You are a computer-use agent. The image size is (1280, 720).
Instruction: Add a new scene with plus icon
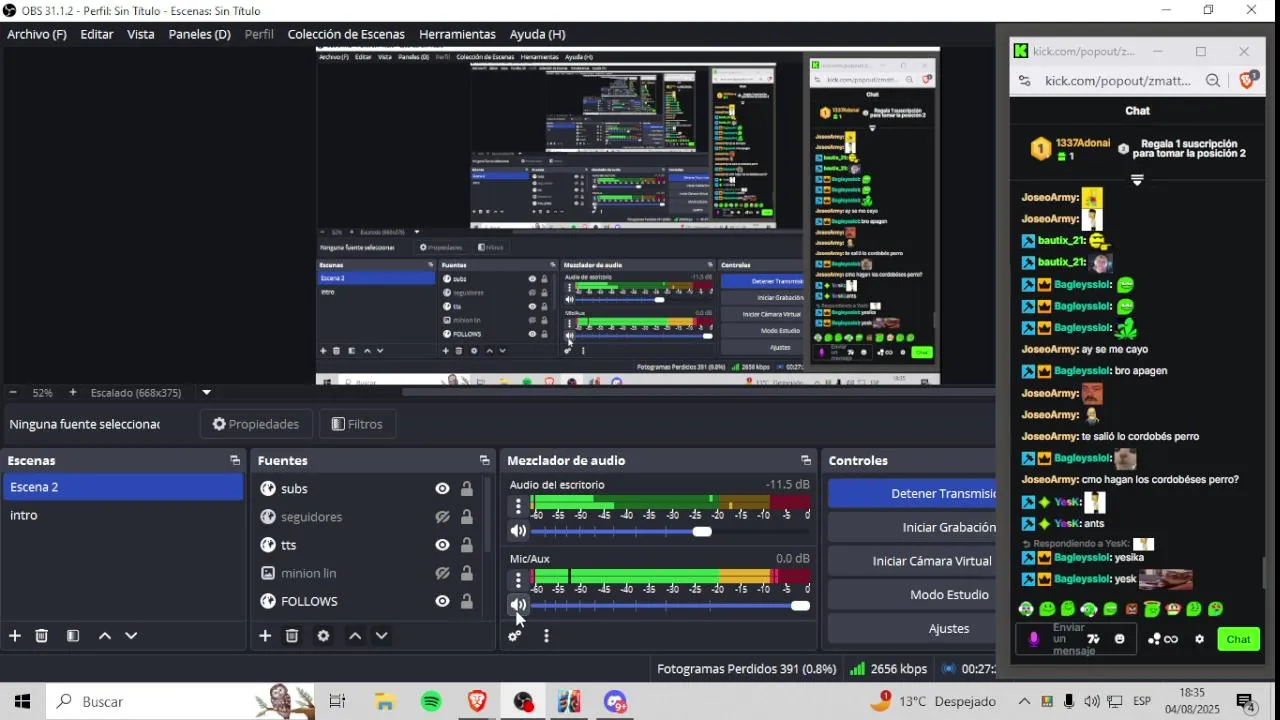(15, 636)
